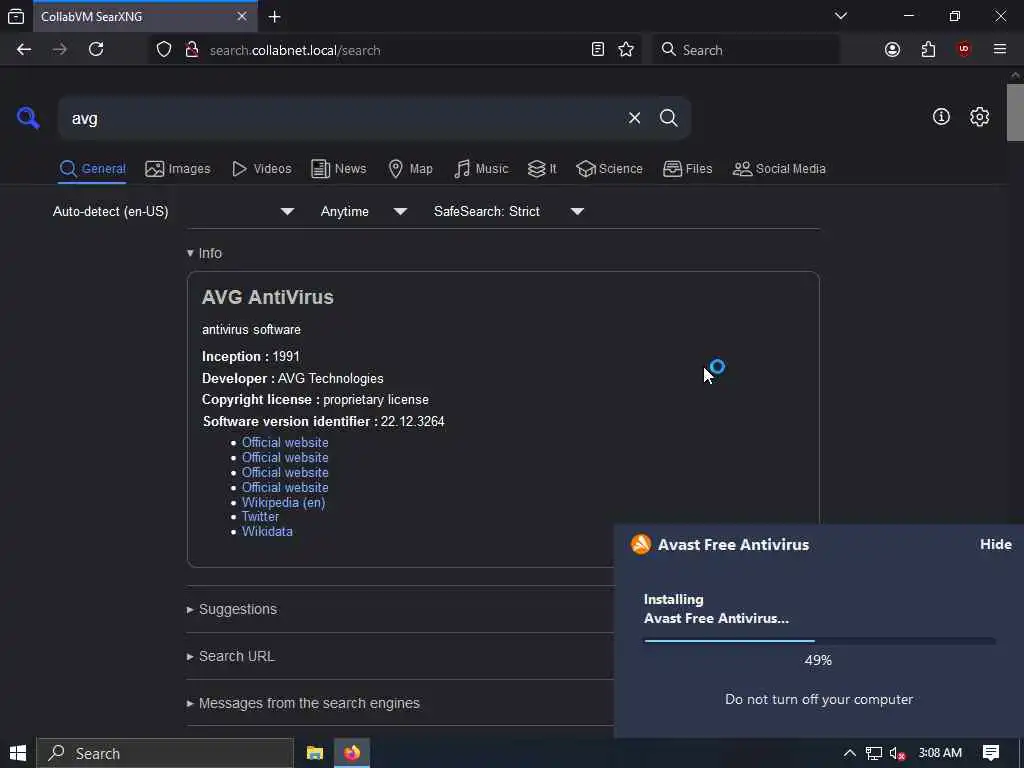Expand the Search URL section
This screenshot has height=768, width=1024.
231,656
